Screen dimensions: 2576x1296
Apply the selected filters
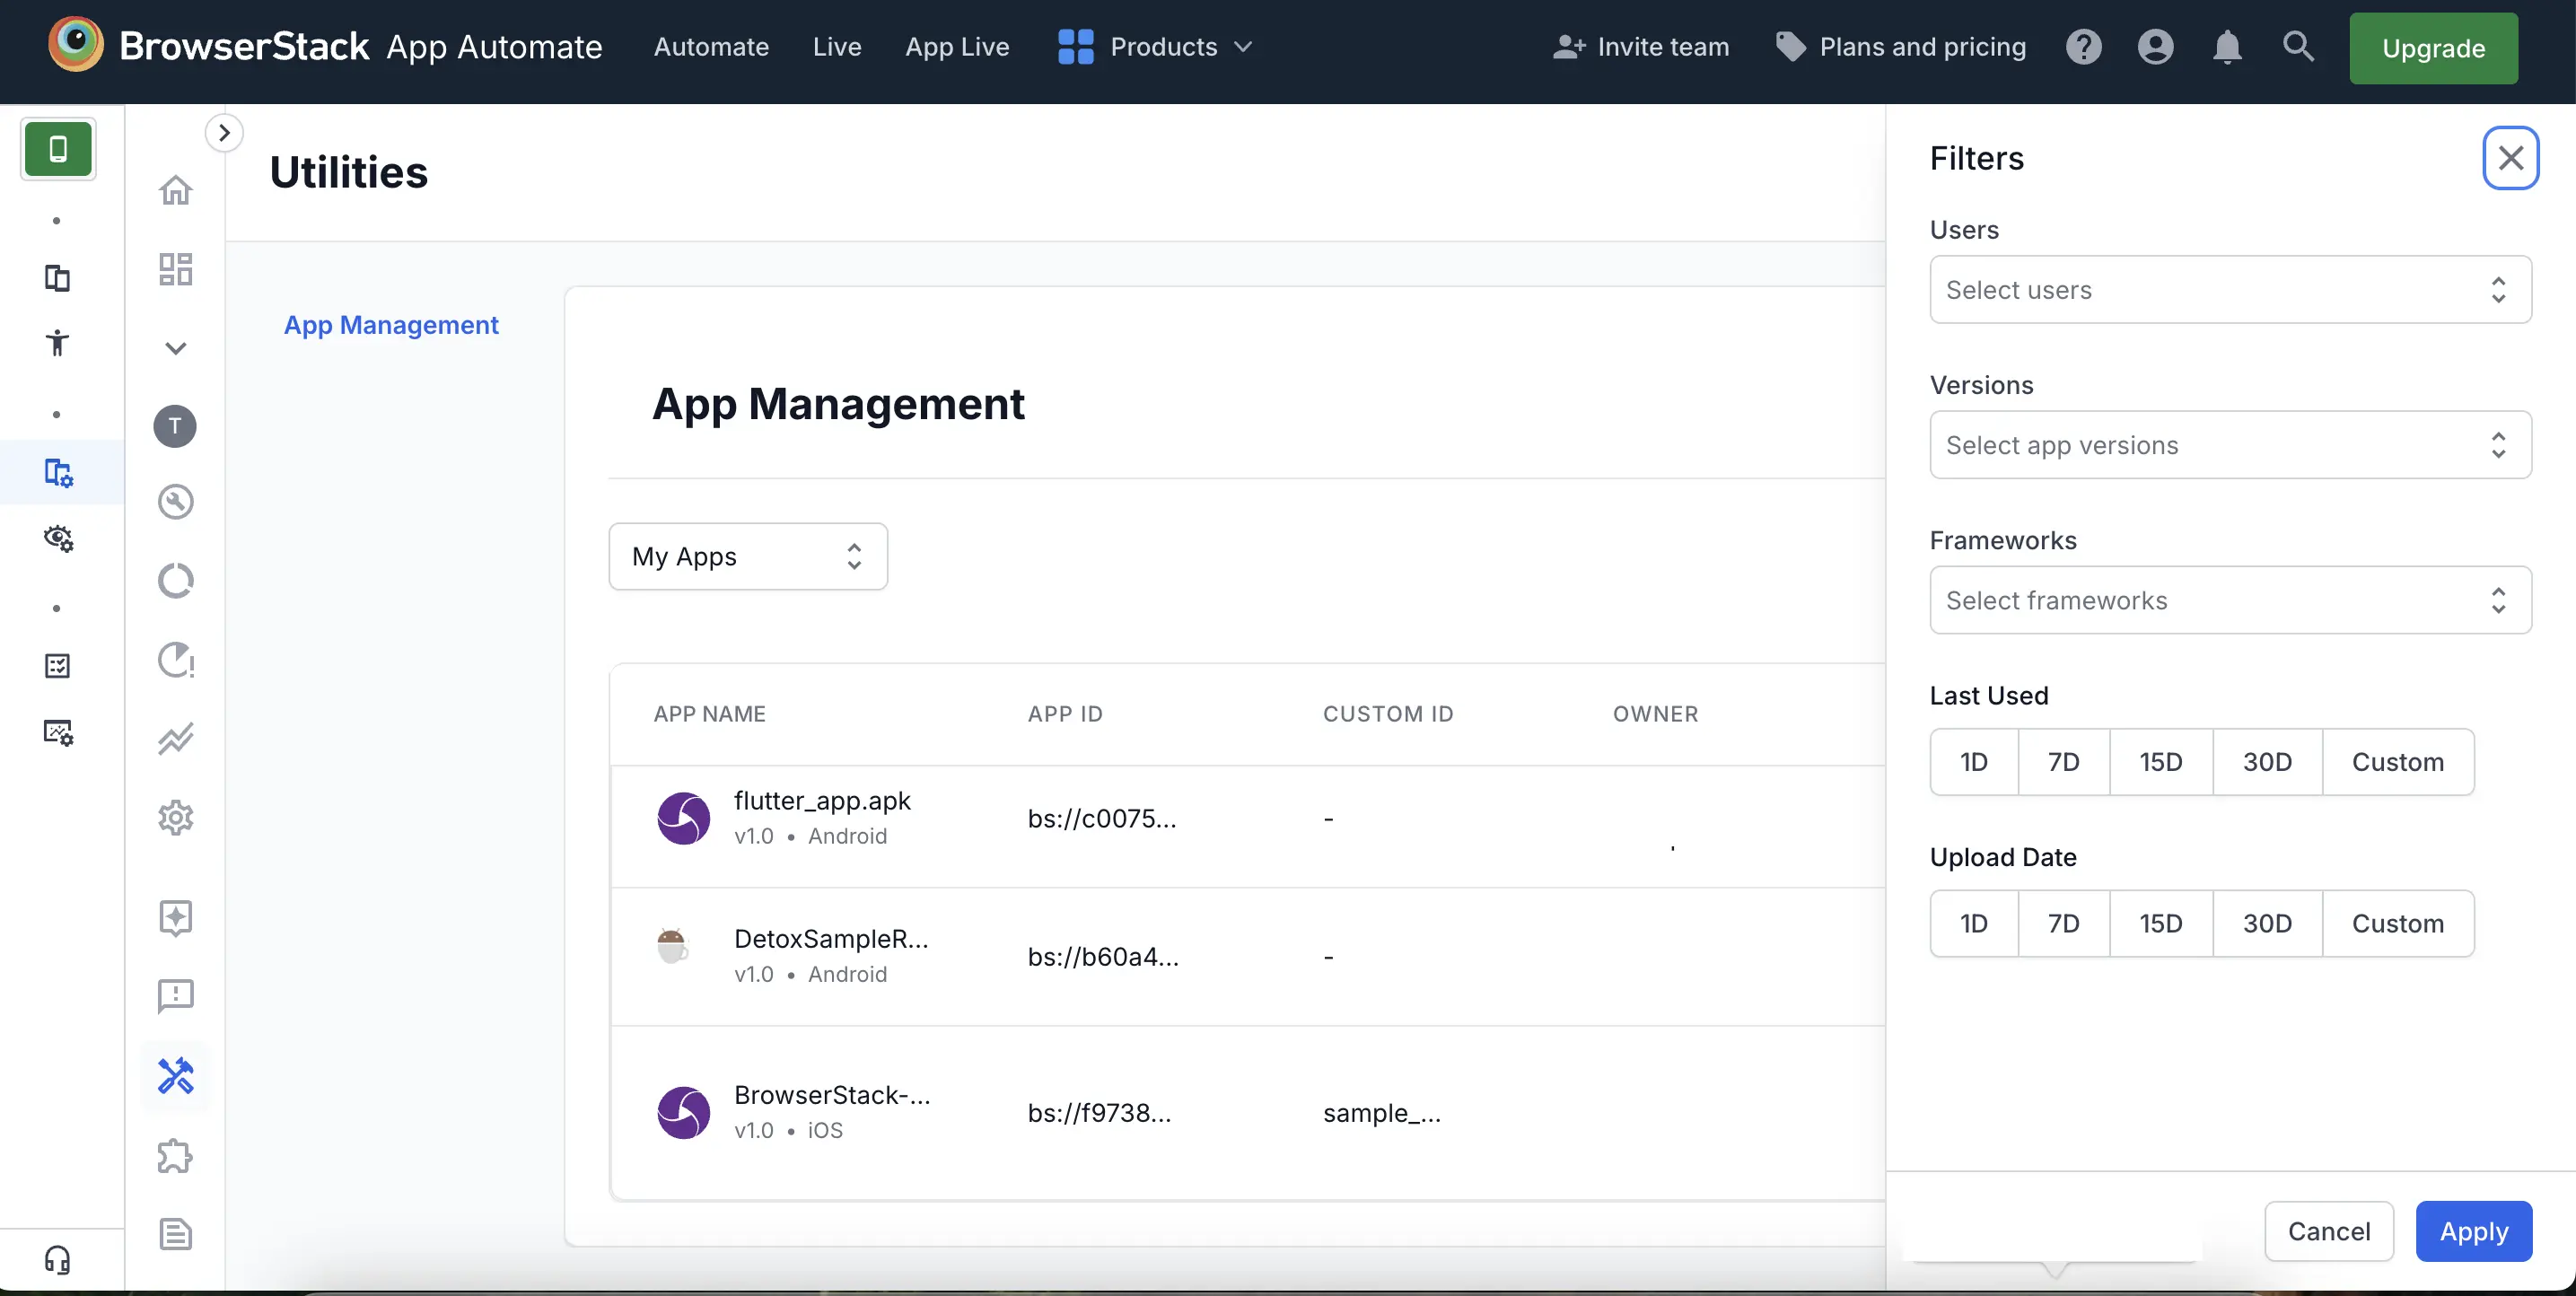coord(2474,1231)
